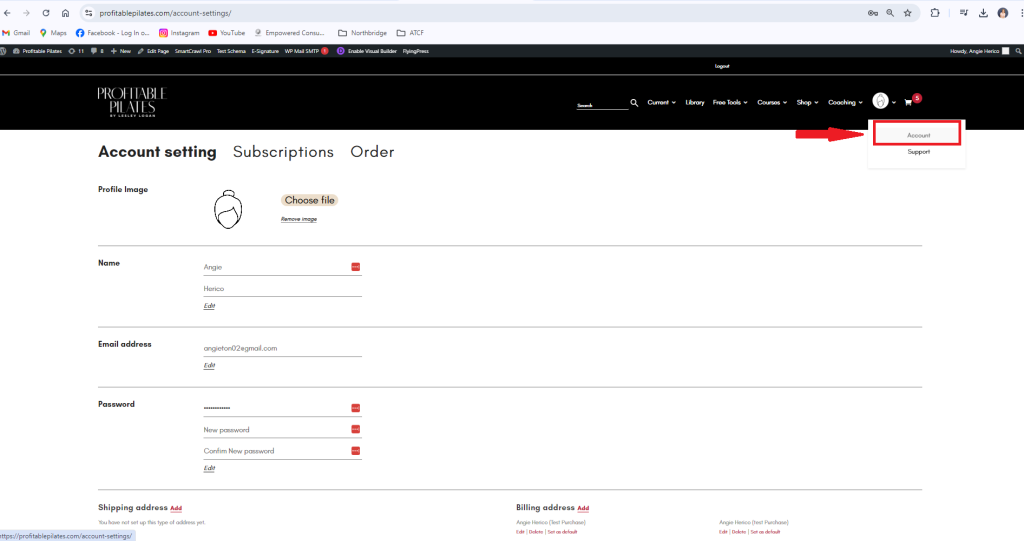Image resolution: width=1024 pixels, height=541 pixels.
Task: Toggle the user avatar account dropdown
Action: [x=882, y=102]
